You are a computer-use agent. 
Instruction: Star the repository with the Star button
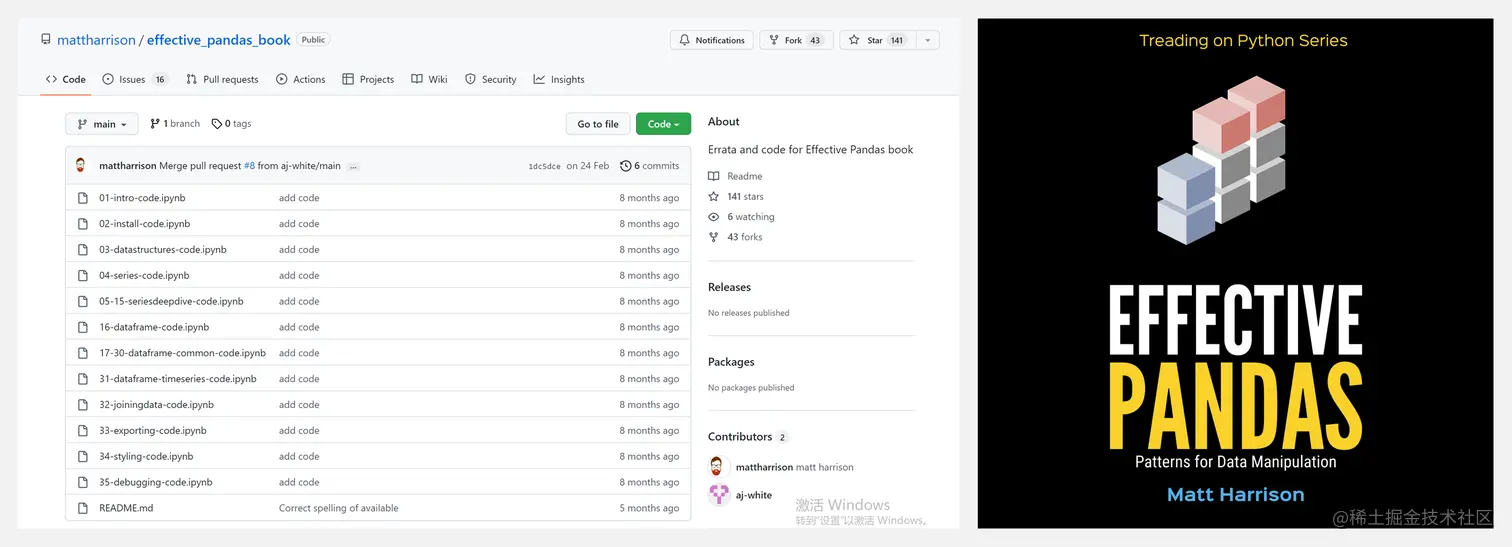click(x=877, y=40)
